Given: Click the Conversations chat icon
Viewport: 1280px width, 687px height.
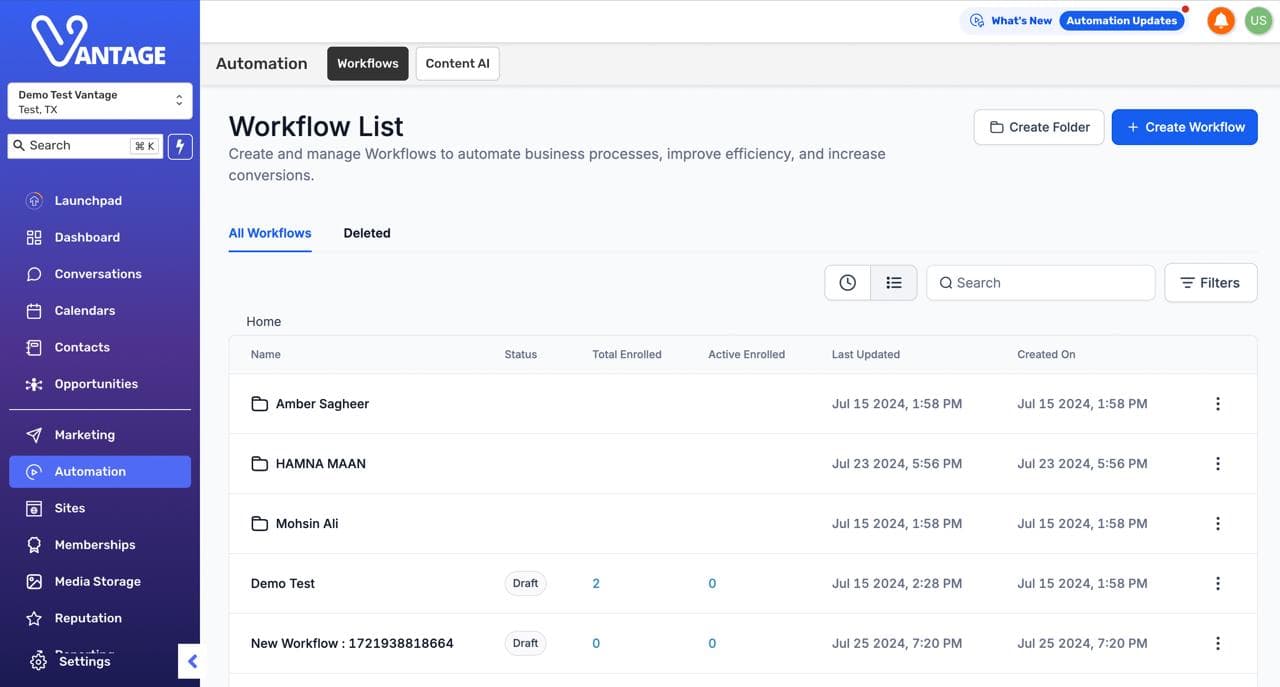Looking at the screenshot, I should tap(34, 274).
